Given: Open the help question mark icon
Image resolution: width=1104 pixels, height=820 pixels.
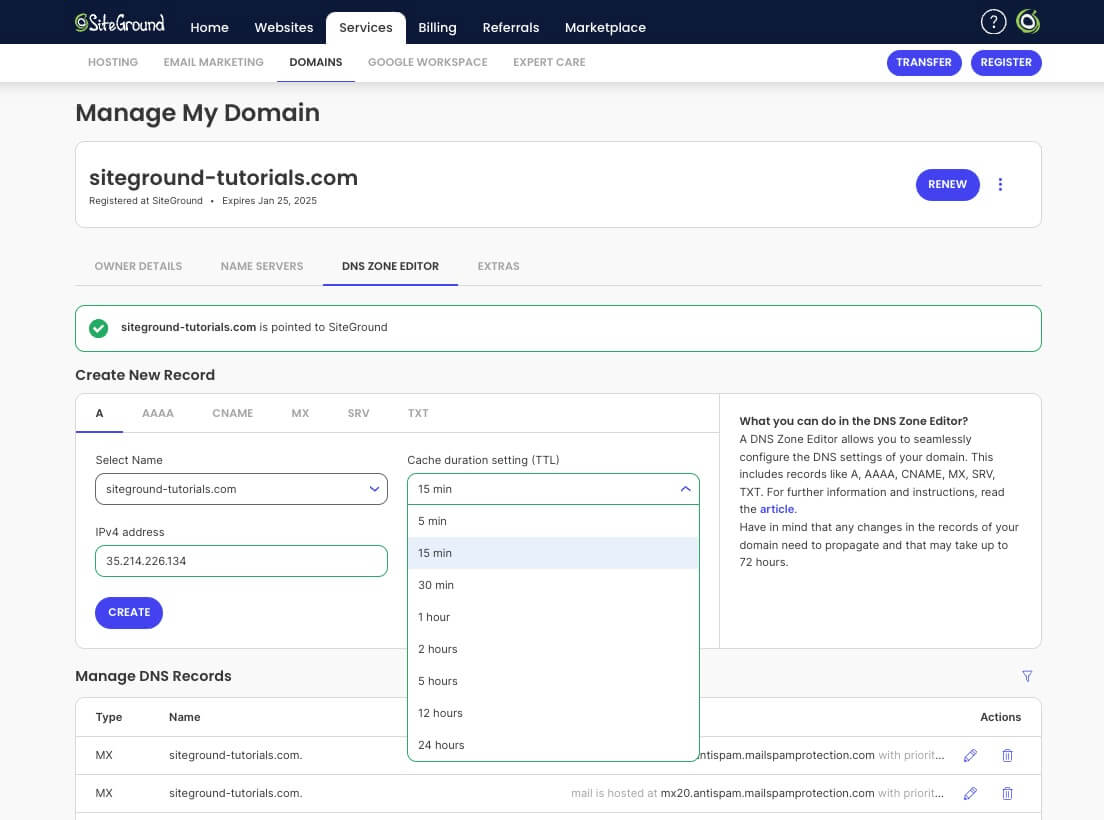Looking at the screenshot, I should click(x=993, y=22).
